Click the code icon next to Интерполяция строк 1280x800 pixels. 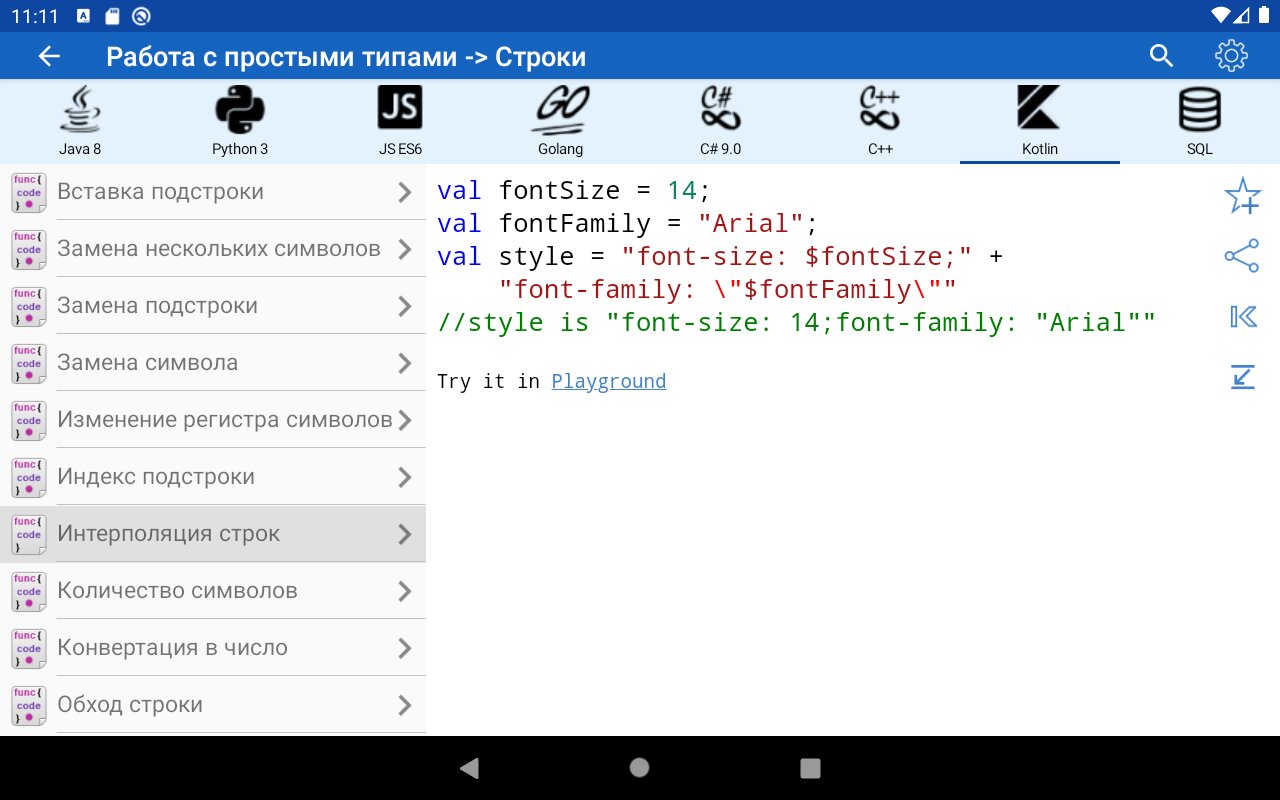click(28, 534)
